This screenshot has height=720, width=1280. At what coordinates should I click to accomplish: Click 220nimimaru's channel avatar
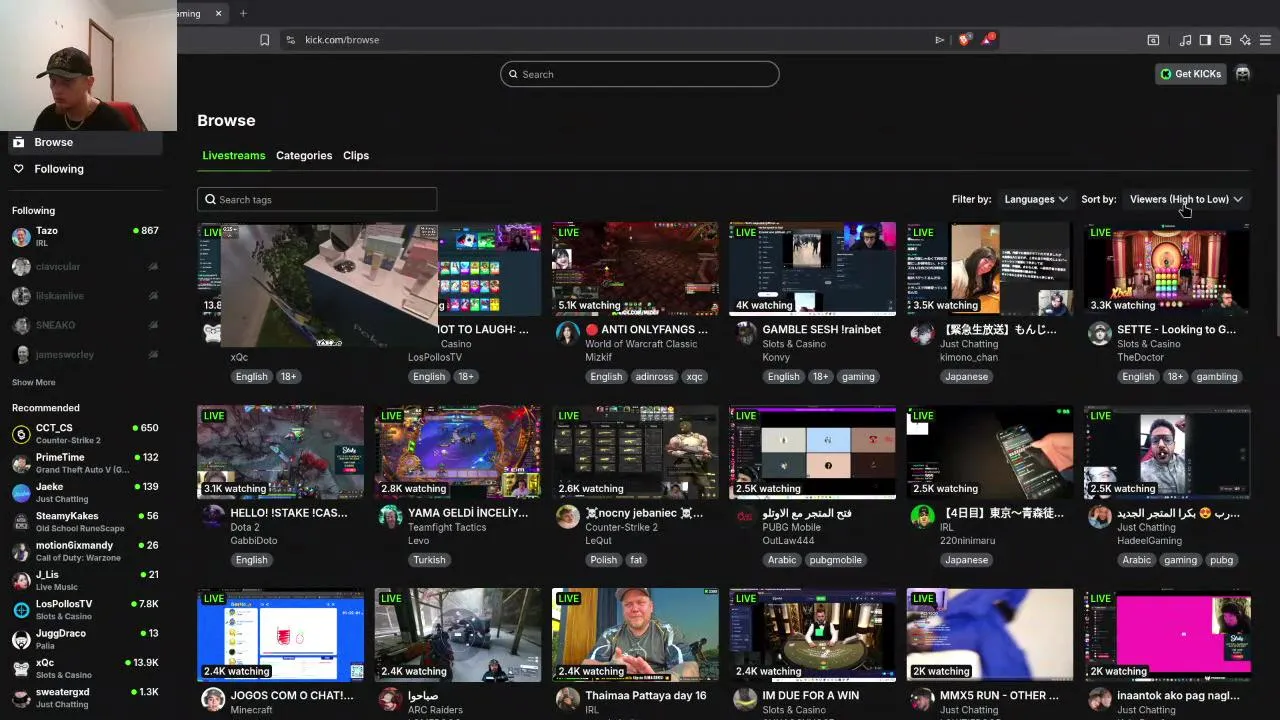(x=922, y=516)
